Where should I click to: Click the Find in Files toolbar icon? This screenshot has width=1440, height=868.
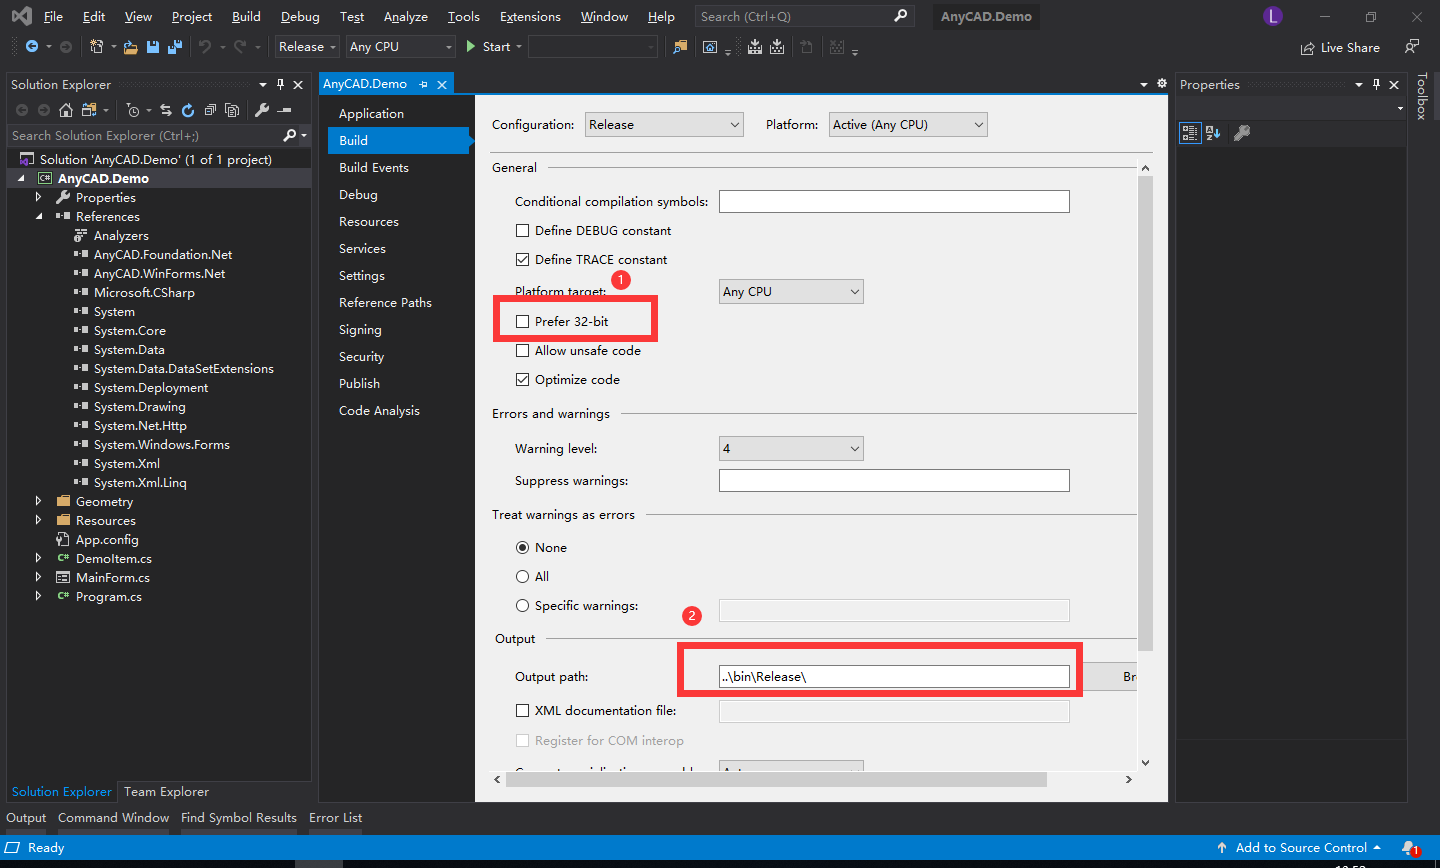point(681,47)
